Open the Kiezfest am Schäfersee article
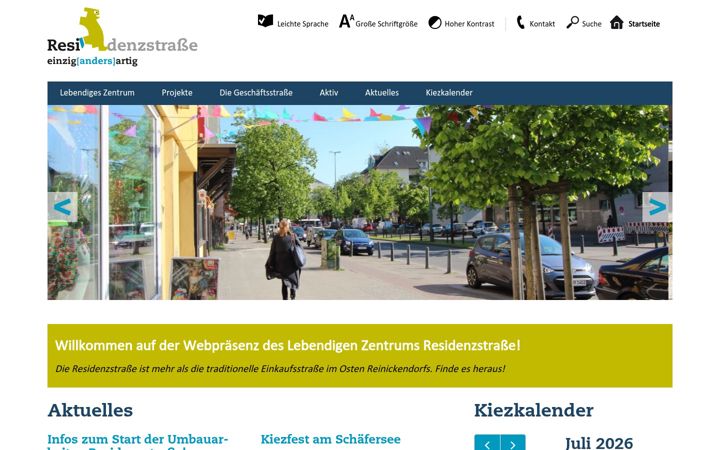Image resolution: width=720 pixels, height=450 pixels. pyautogui.click(x=331, y=439)
